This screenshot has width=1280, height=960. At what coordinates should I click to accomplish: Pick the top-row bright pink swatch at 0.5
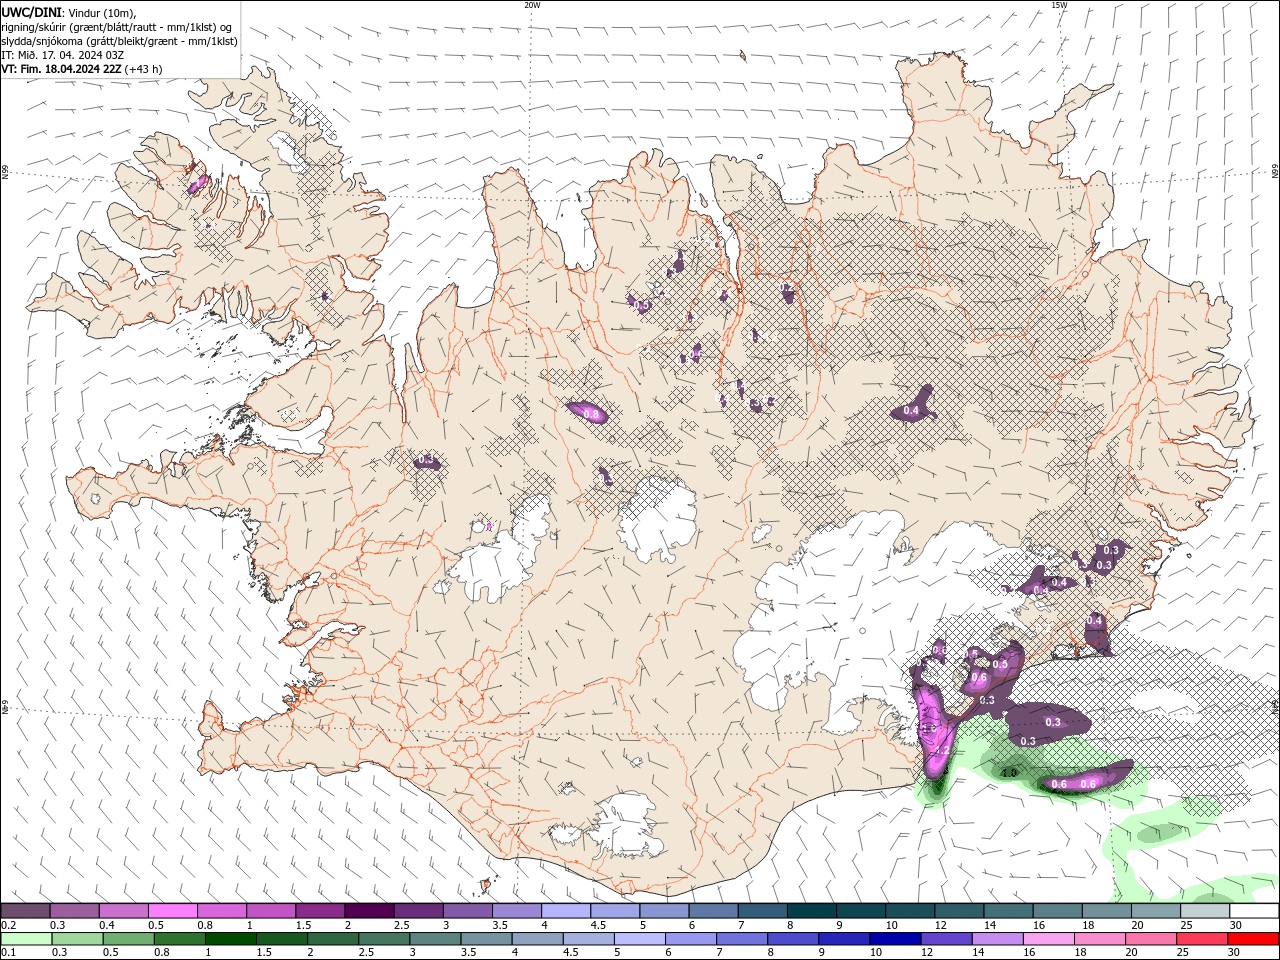pyautogui.click(x=172, y=911)
